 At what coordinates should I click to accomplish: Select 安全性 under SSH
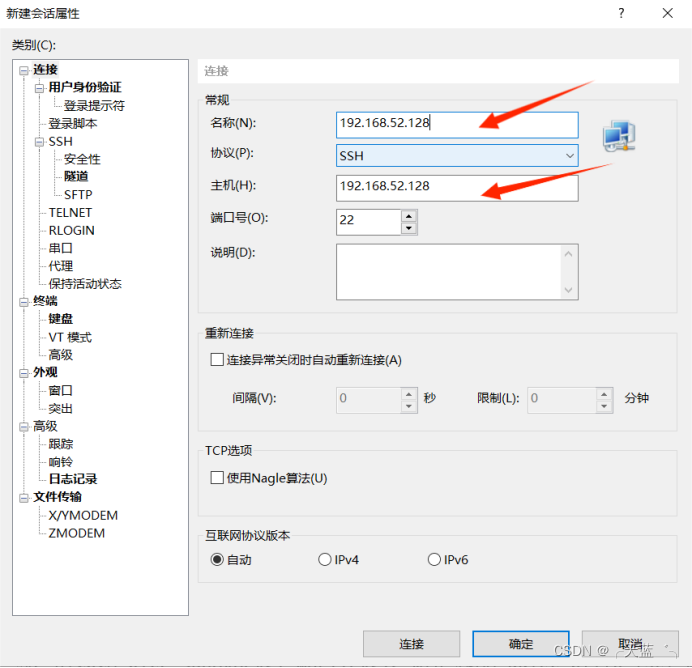coord(82,159)
